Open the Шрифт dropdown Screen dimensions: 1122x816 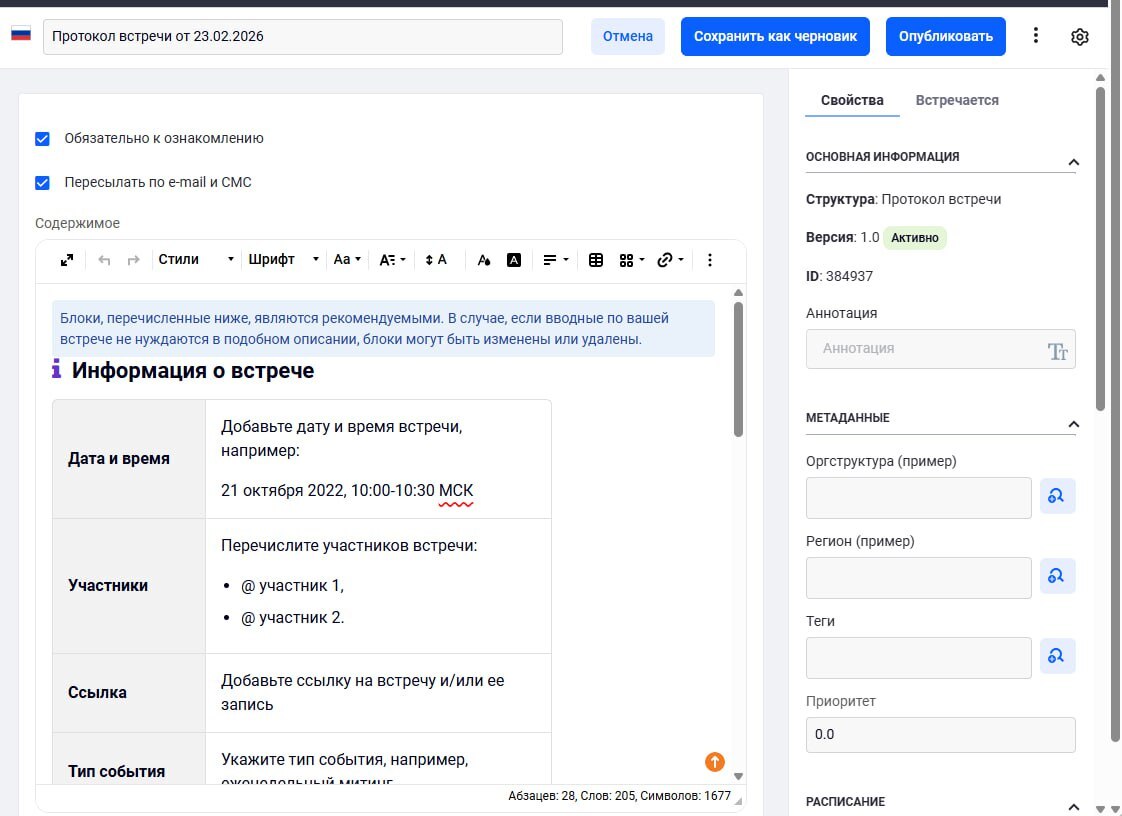click(x=283, y=260)
